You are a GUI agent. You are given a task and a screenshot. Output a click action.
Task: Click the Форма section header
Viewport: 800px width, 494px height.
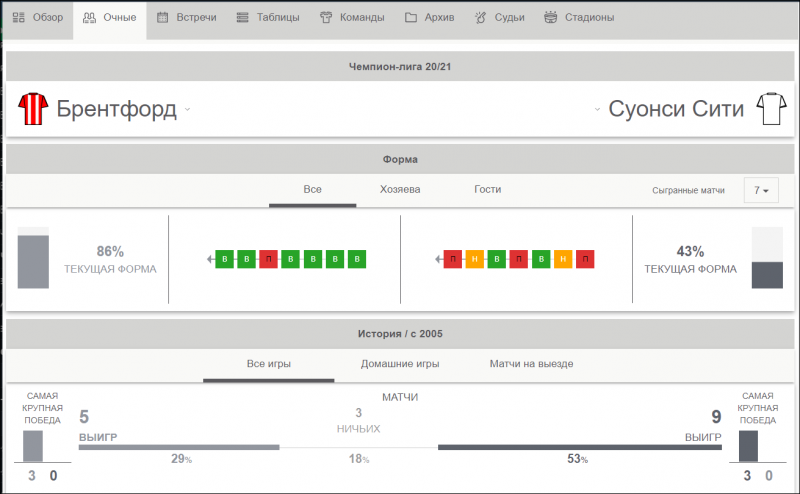[400, 159]
